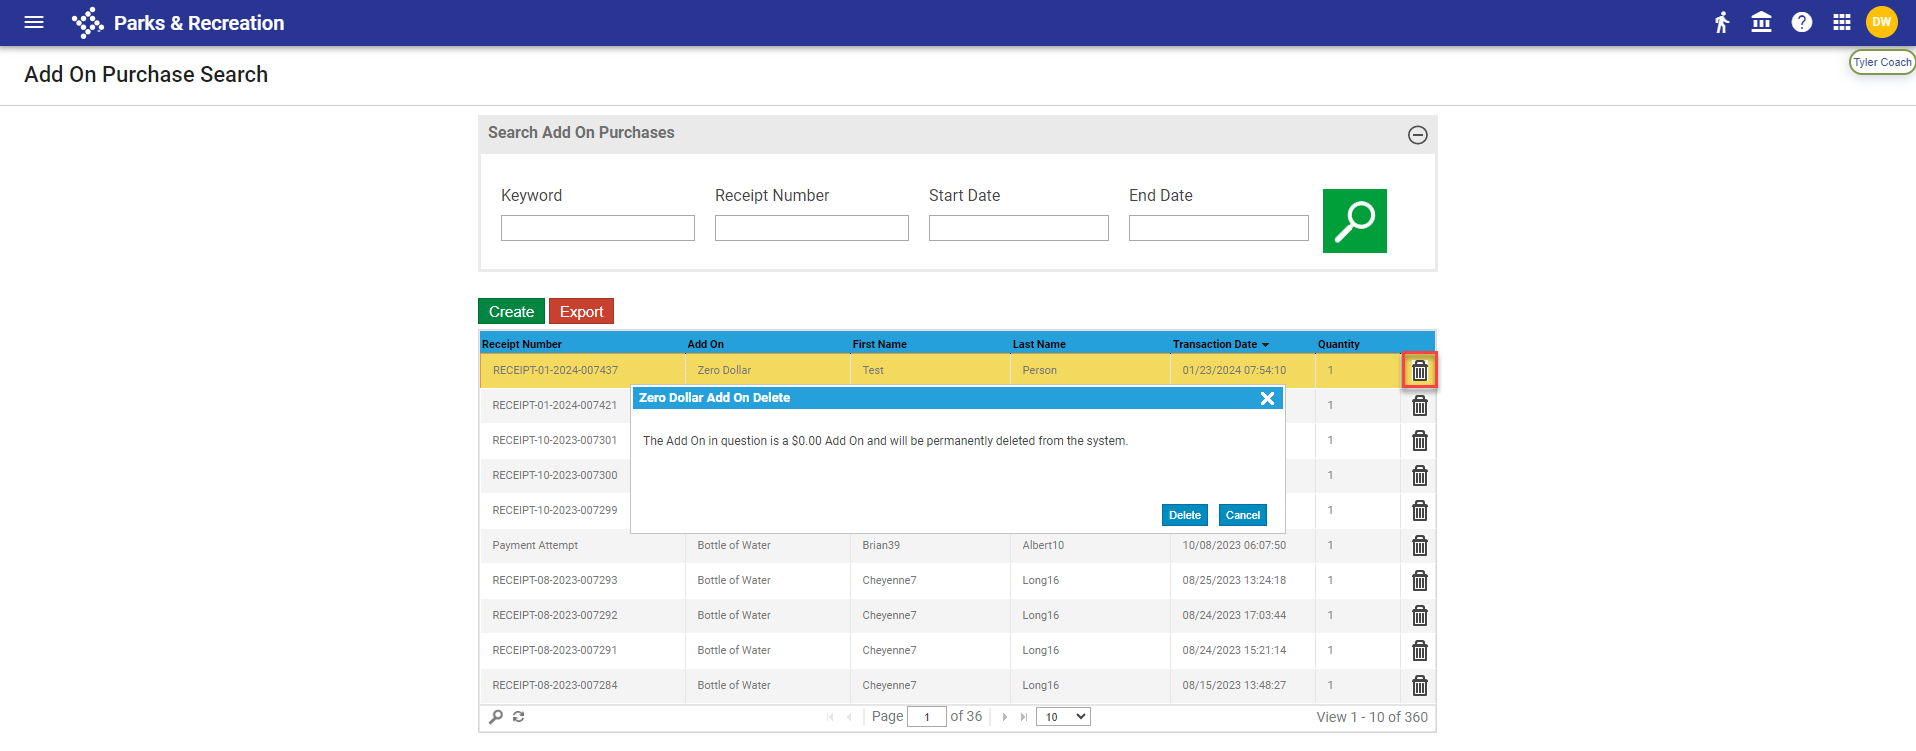Close the Zero Dollar Add On Delete dialog

pos(1267,398)
